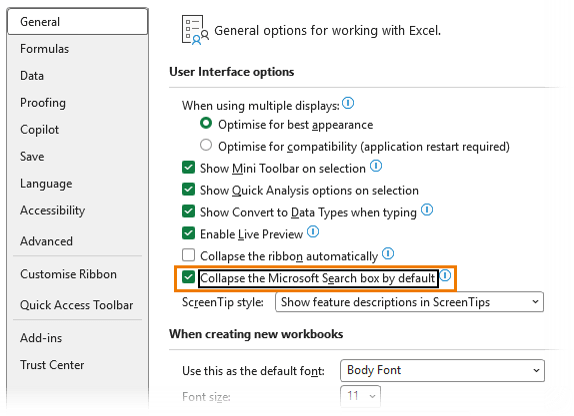Choose Optimise for compatibility radio option
Image resolution: width=574 pixels, height=416 pixels.
pyautogui.click(x=206, y=145)
